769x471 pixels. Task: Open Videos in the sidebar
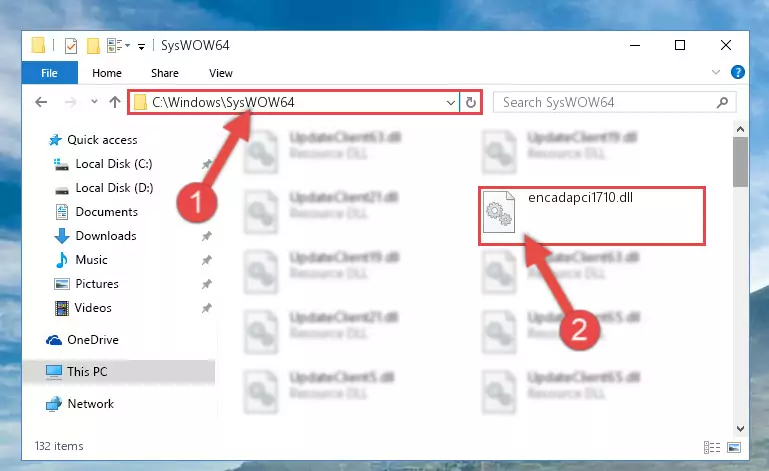[93, 308]
